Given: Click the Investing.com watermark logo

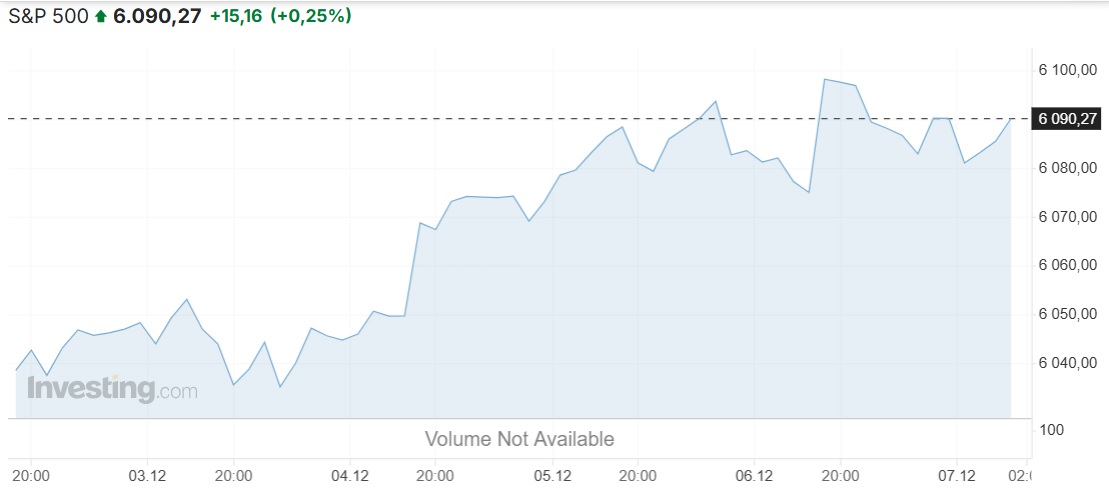Looking at the screenshot, I should click(x=112, y=389).
